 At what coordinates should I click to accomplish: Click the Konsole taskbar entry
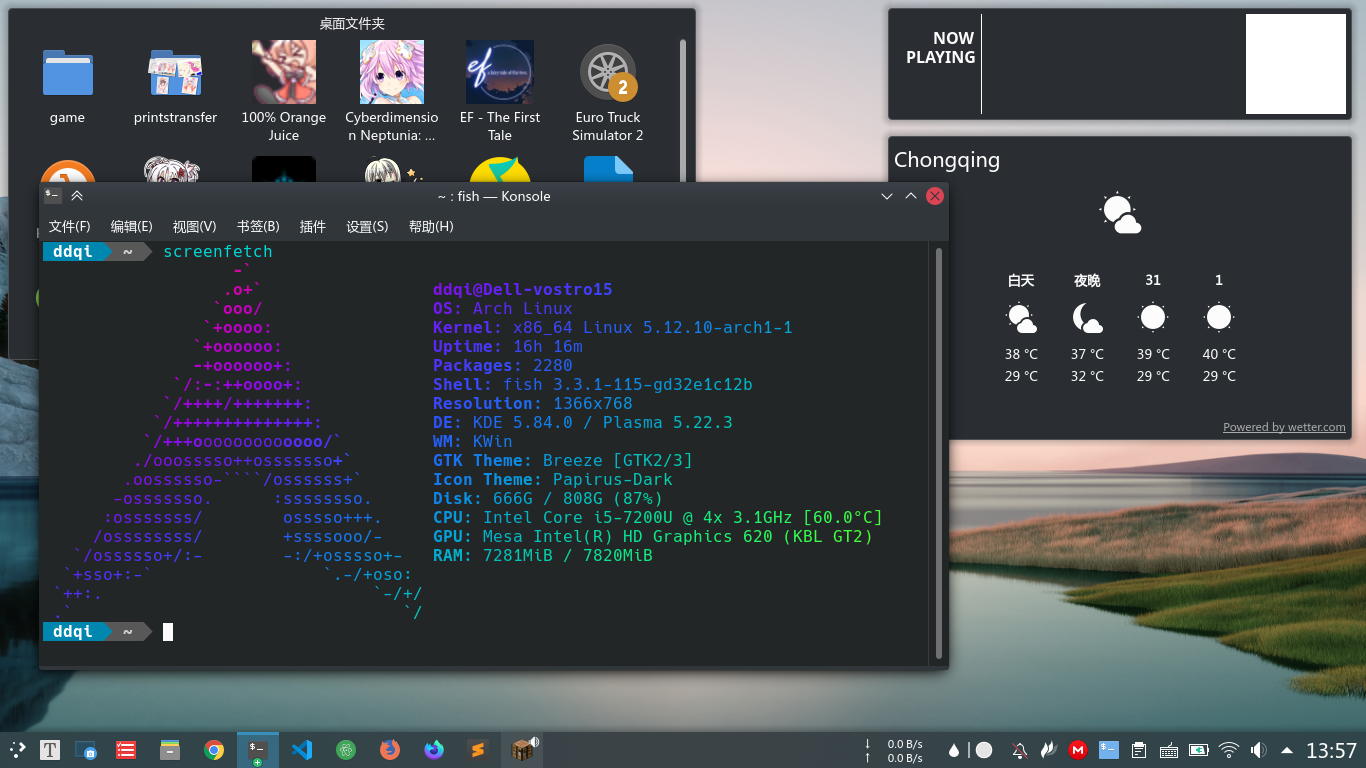coord(257,749)
